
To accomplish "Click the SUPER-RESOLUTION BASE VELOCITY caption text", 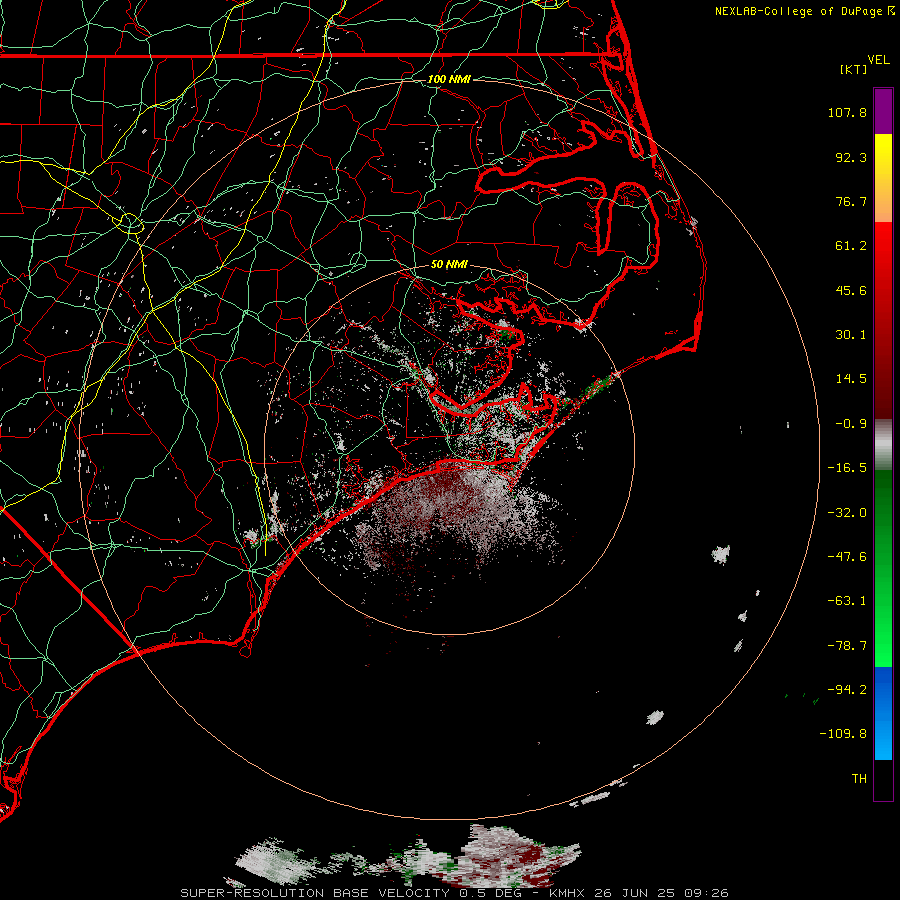I will pos(315,893).
